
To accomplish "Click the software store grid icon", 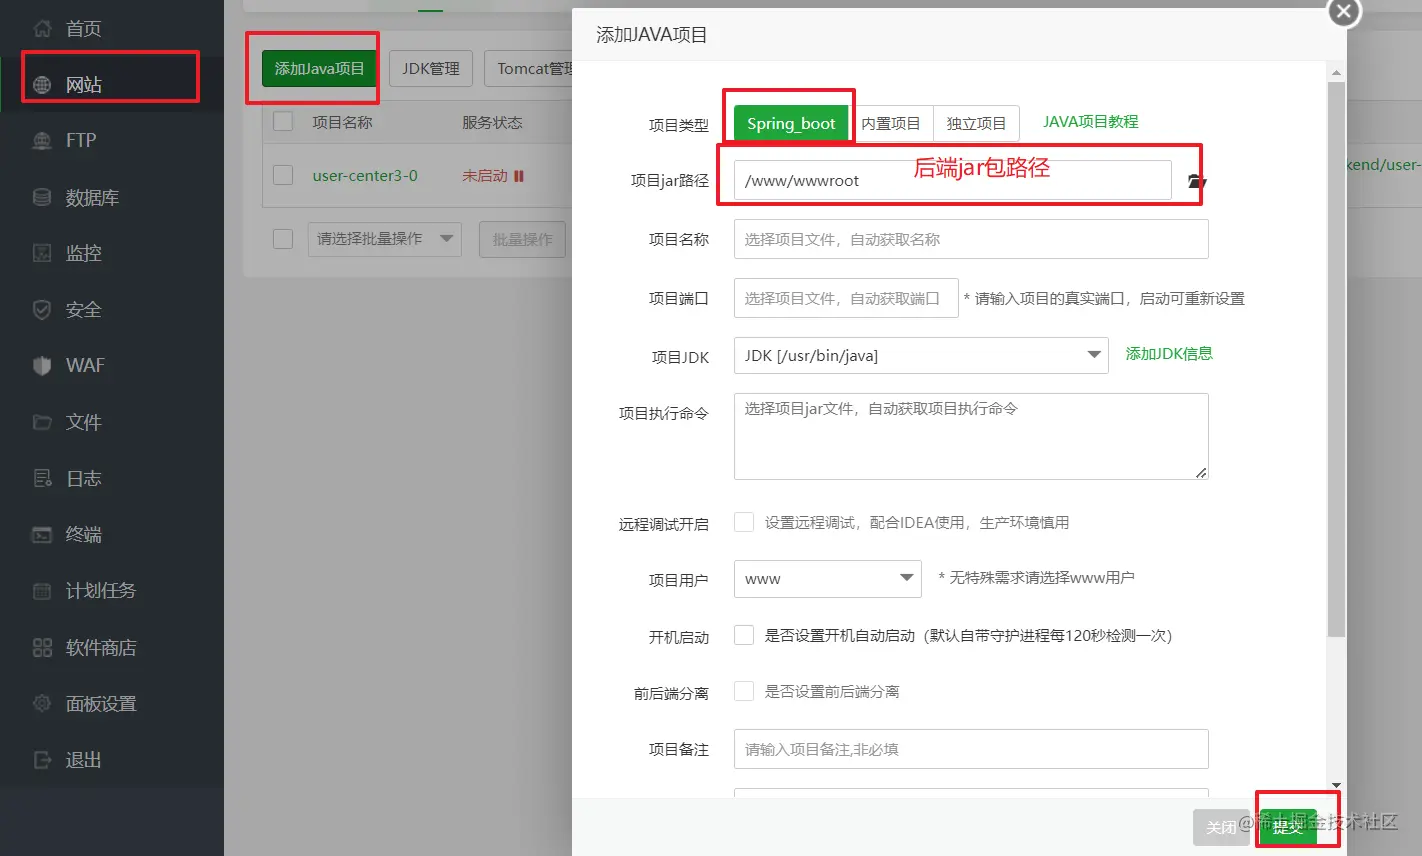I will [42, 647].
